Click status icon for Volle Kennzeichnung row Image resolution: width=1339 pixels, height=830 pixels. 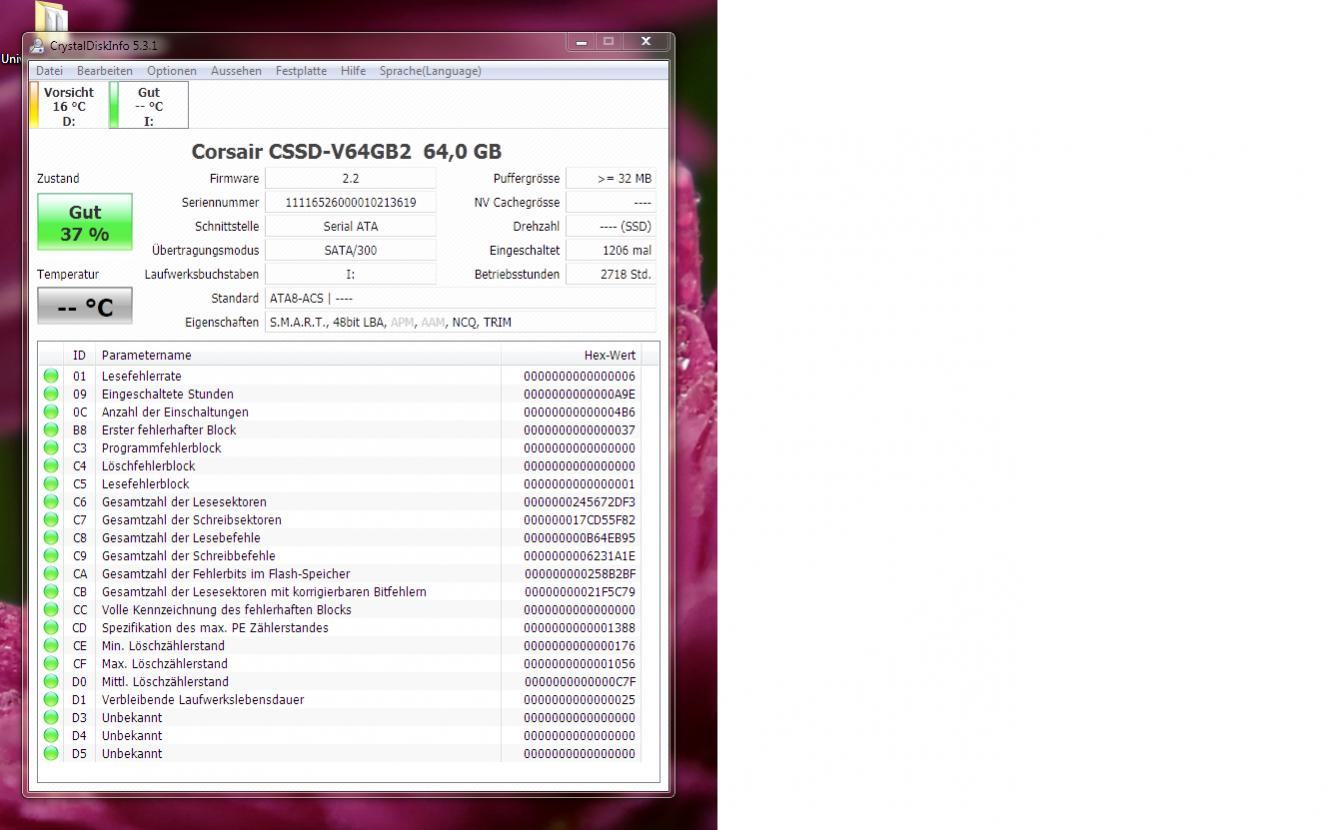(51, 610)
